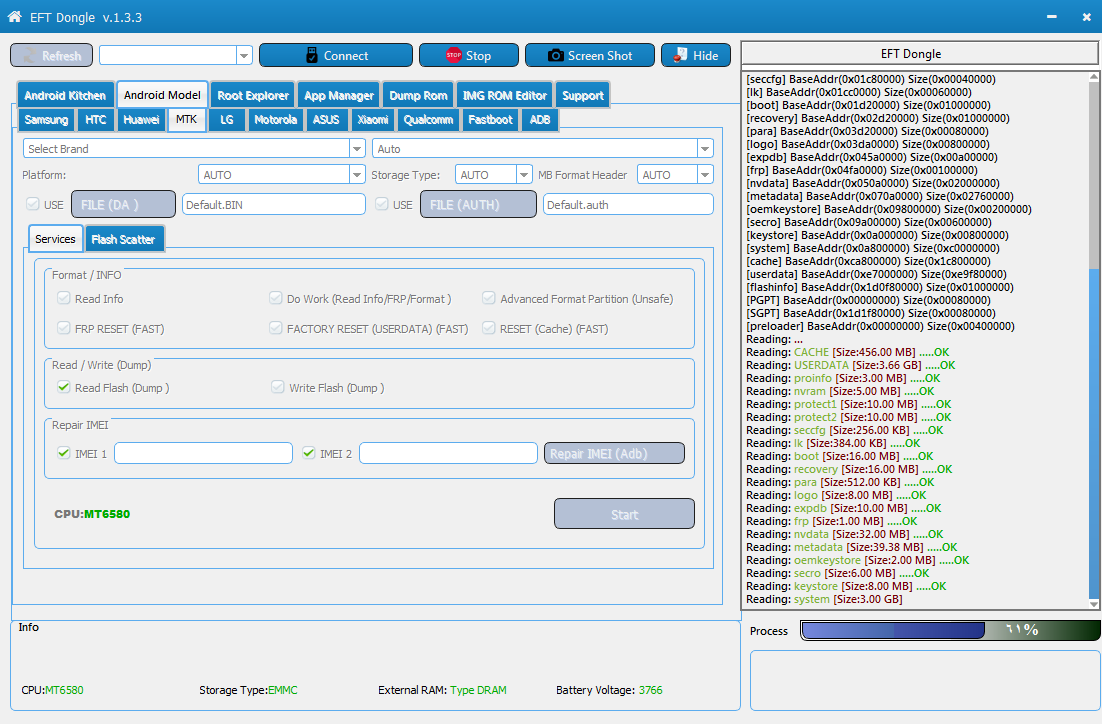Open the port dropdown next to Refresh
Screen dimensions: 1102x724
(244, 55)
